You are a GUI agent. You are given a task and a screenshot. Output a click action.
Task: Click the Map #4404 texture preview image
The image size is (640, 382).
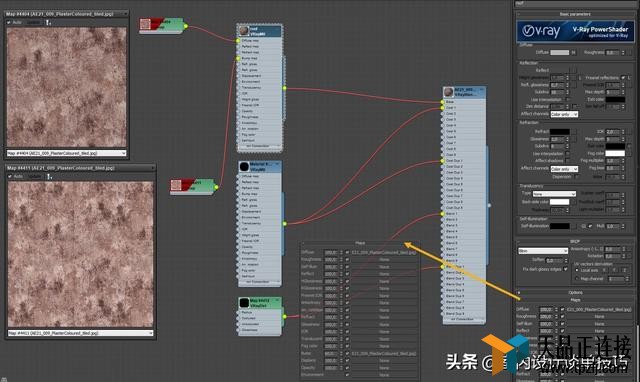point(67,87)
